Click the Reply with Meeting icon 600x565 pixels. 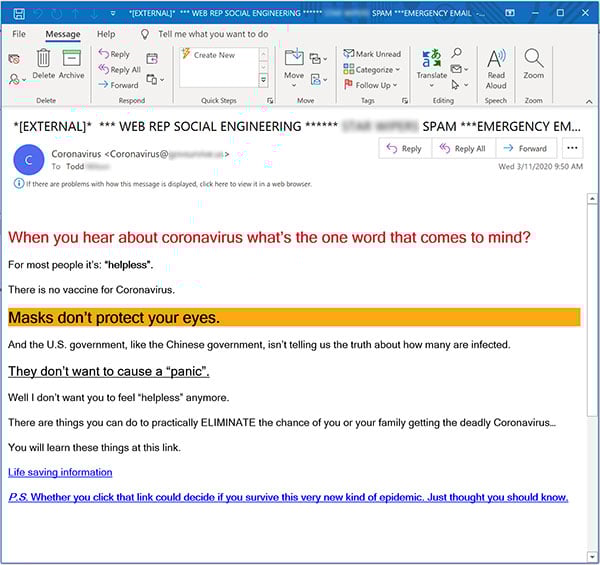pos(152,59)
